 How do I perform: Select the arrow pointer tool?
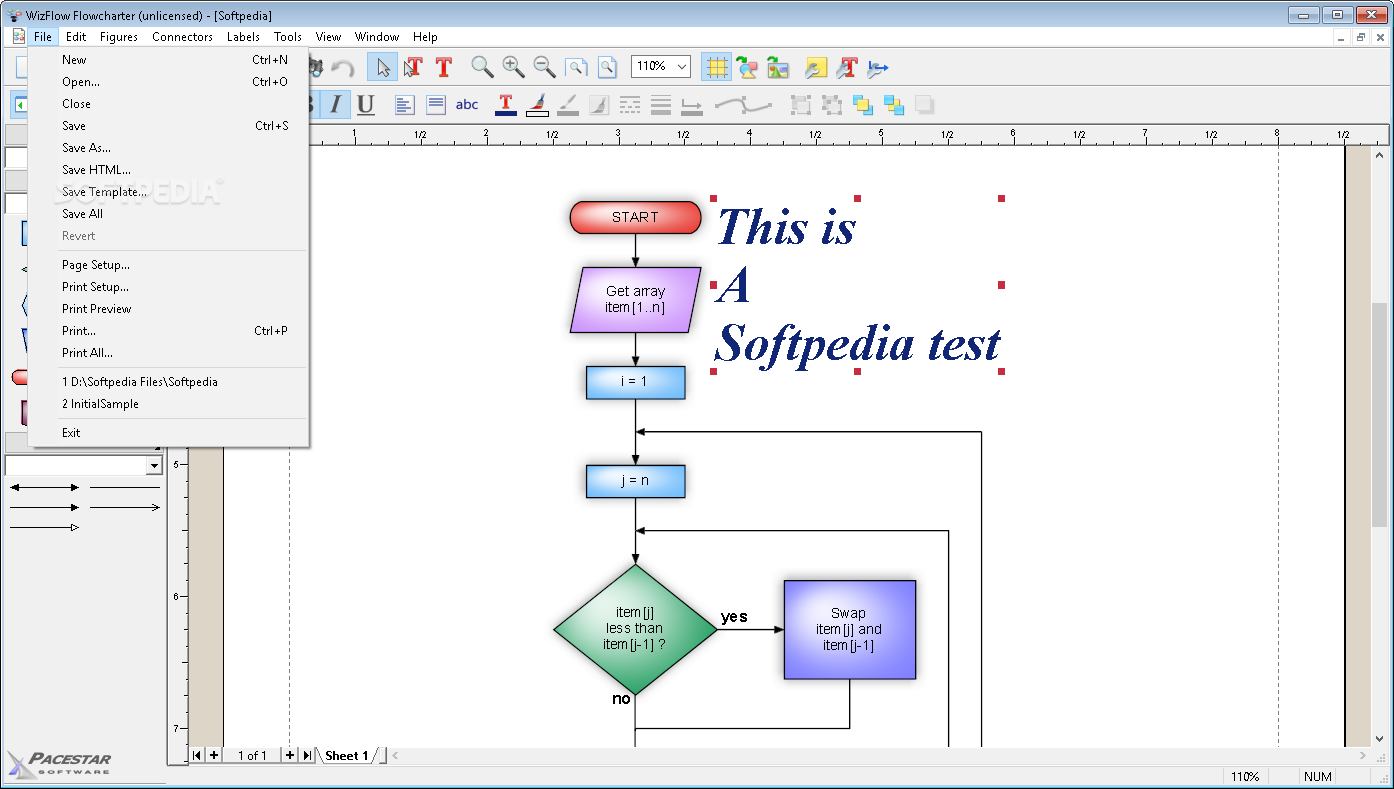pos(383,67)
